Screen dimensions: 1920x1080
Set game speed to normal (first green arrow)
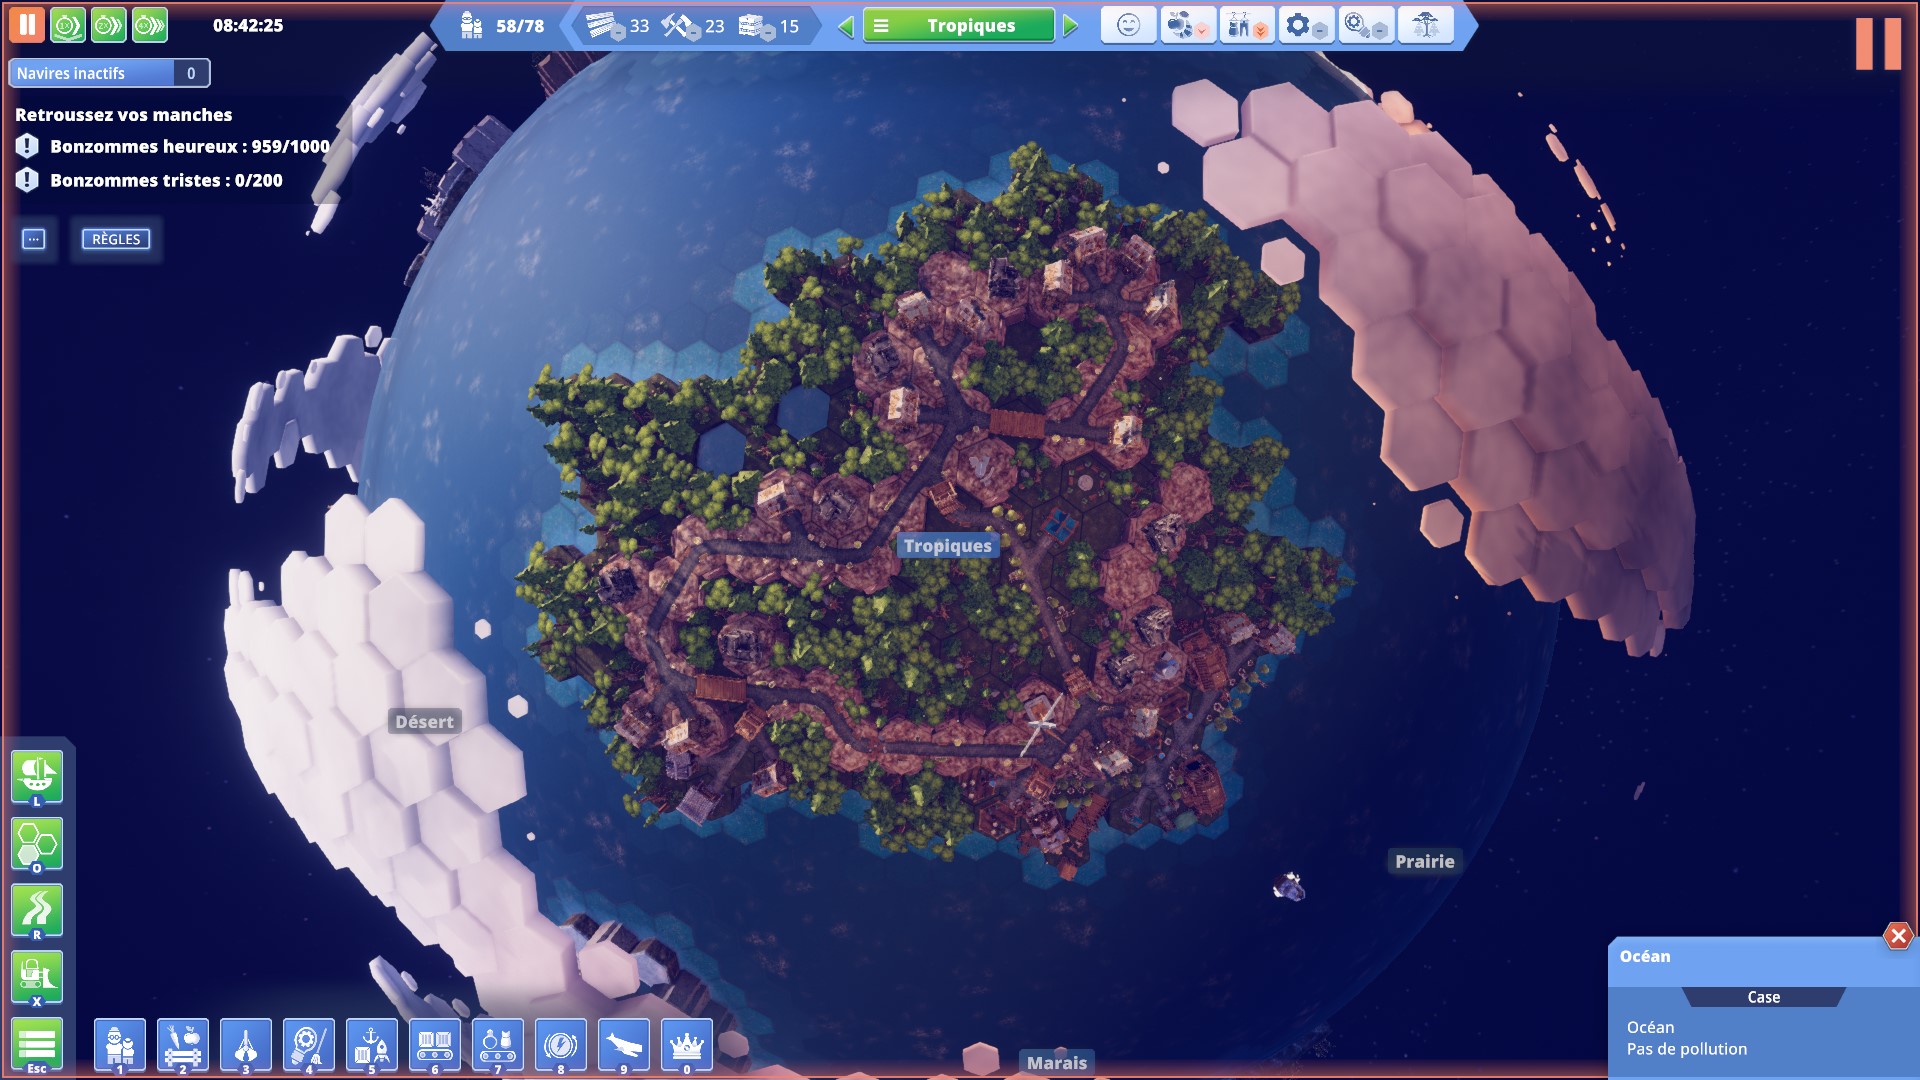68,24
